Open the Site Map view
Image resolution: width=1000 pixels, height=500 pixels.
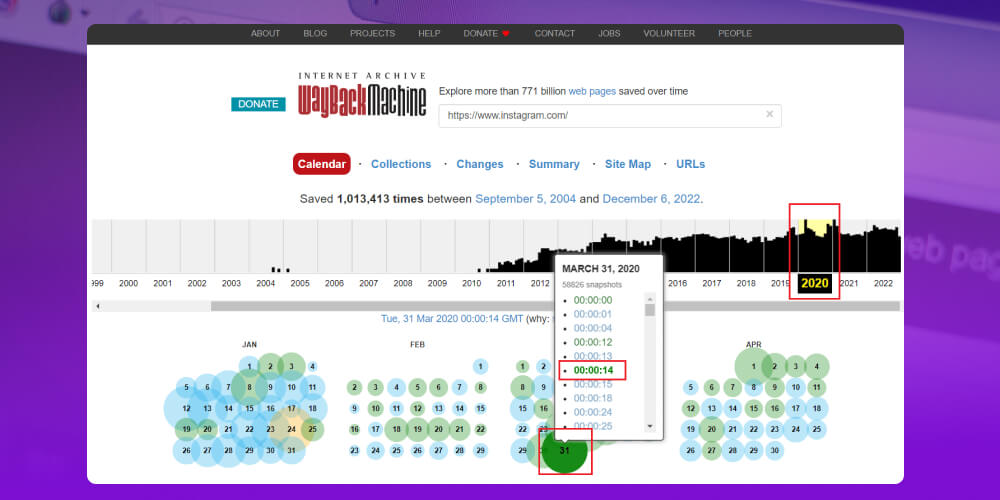(x=628, y=164)
